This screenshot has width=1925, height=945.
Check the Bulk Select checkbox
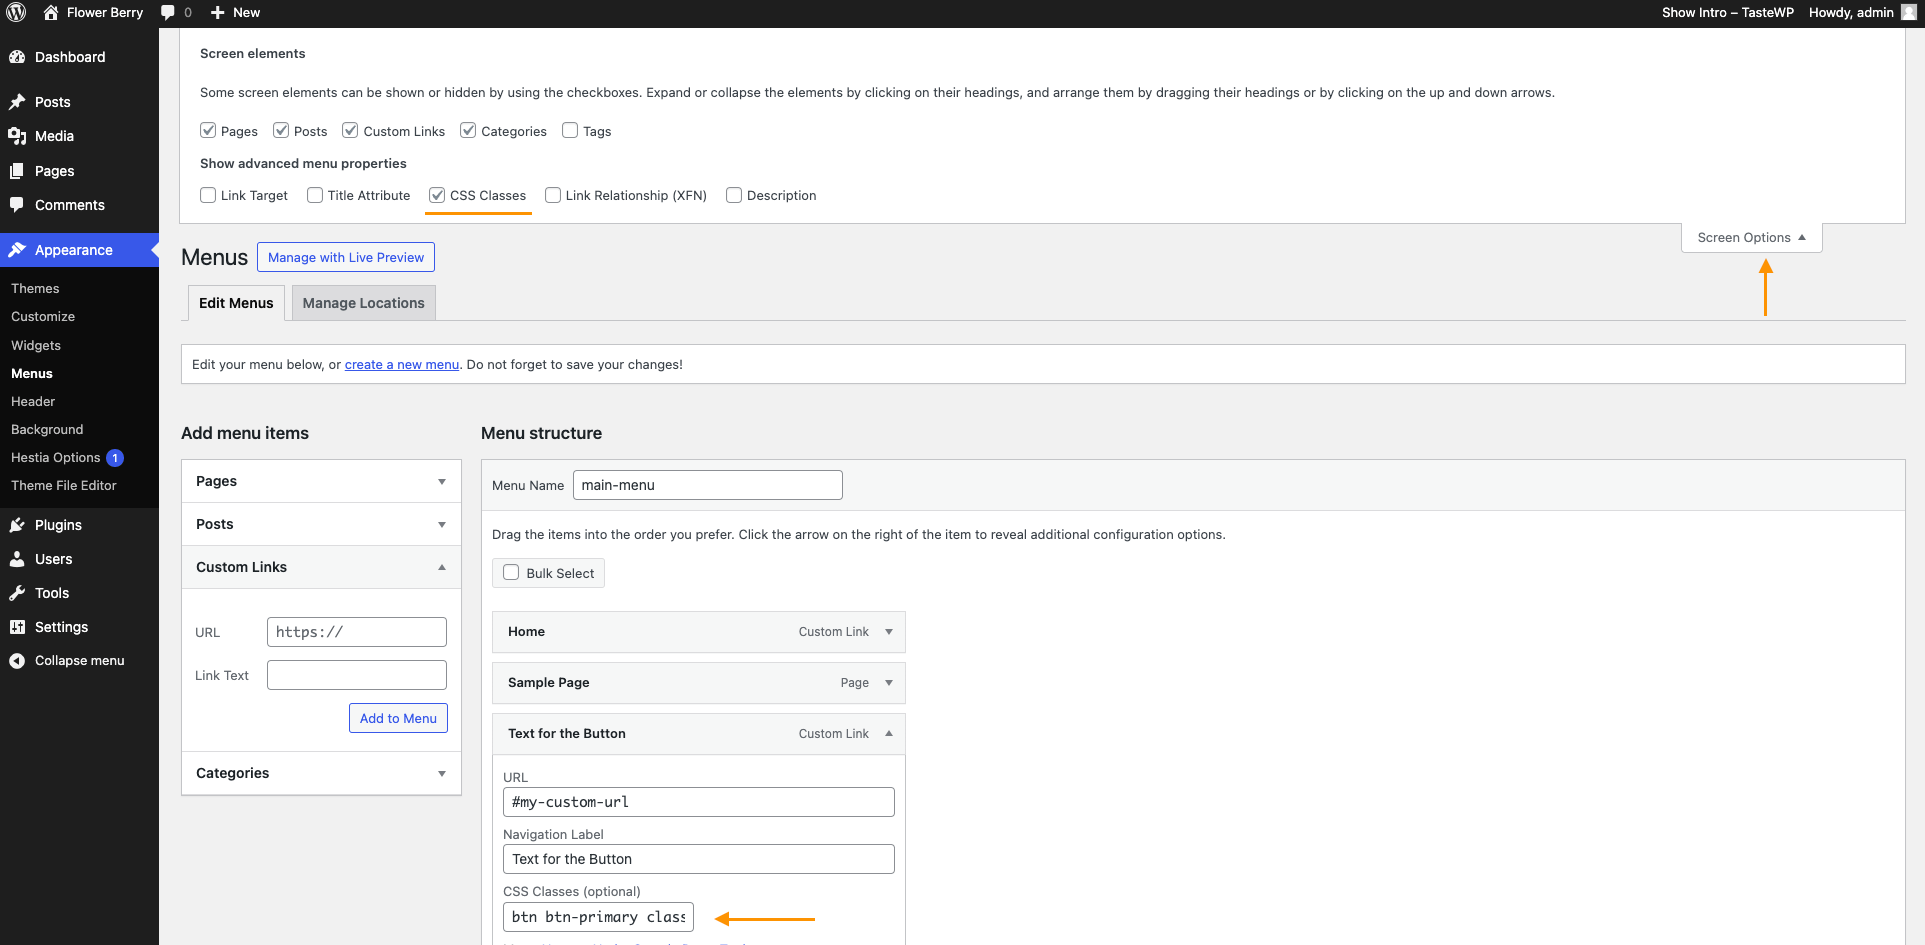(511, 573)
